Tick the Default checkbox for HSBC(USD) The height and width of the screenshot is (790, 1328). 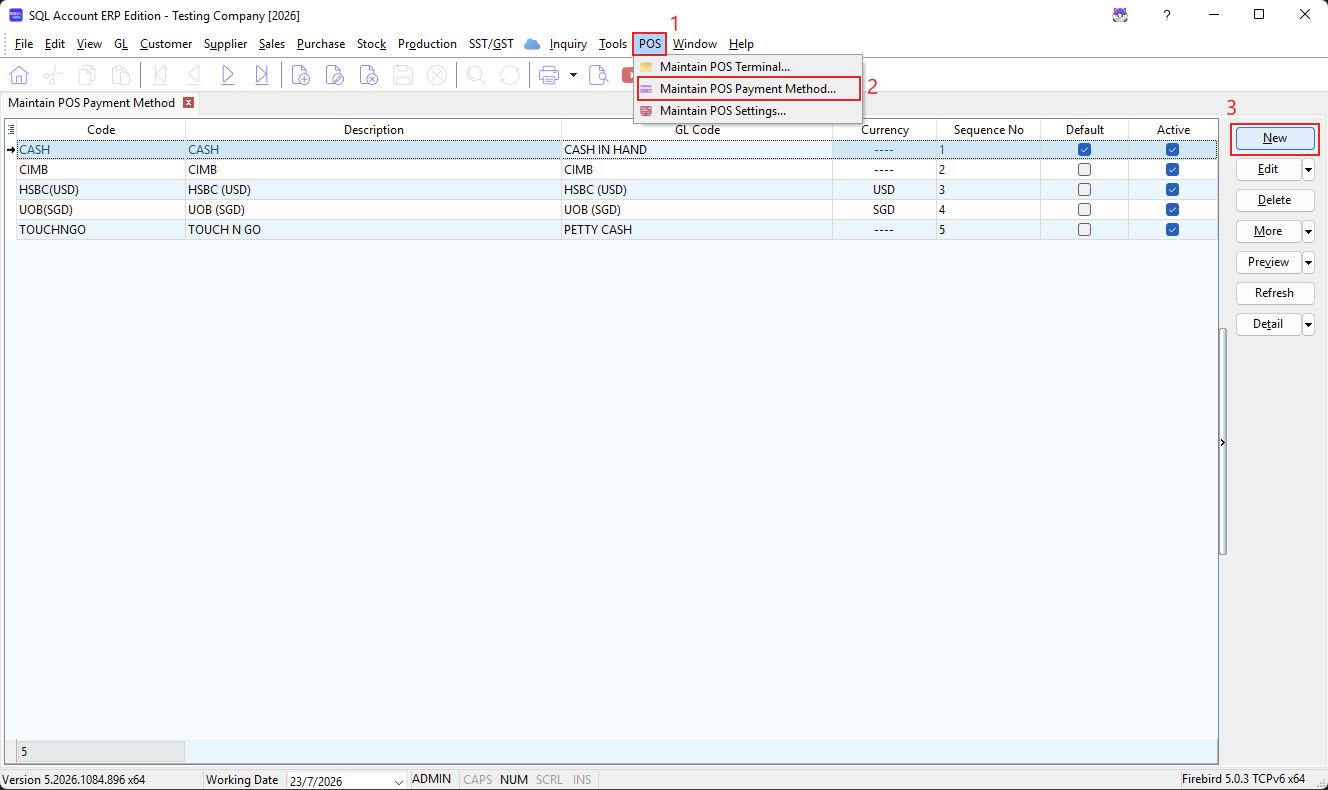(x=1084, y=190)
